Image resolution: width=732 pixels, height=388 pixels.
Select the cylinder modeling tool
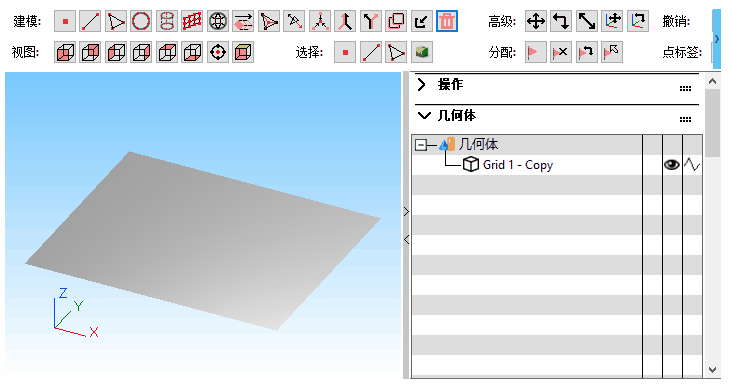coord(167,21)
